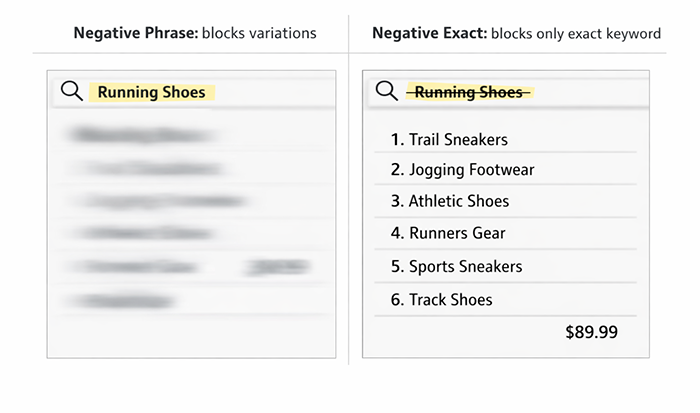Image resolution: width=700 pixels, height=413 pixels.
Task: Select the Trail Sneakers result
Action: (449, 140)
